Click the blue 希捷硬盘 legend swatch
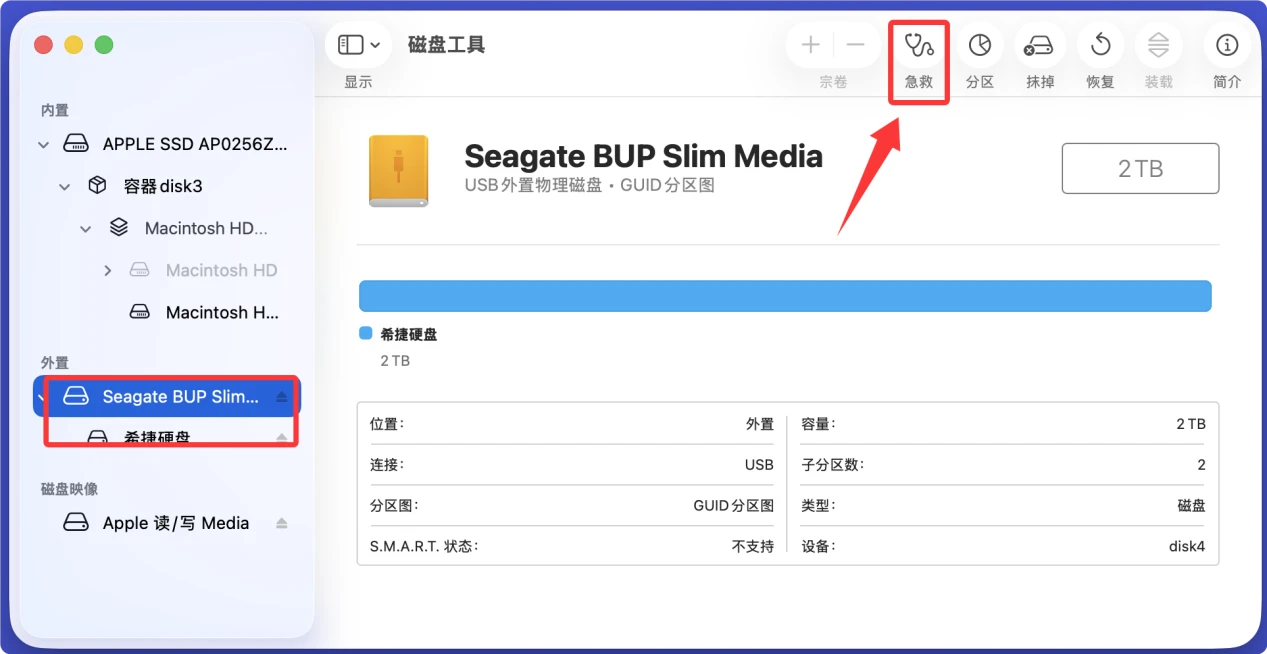 click(365, 335)
